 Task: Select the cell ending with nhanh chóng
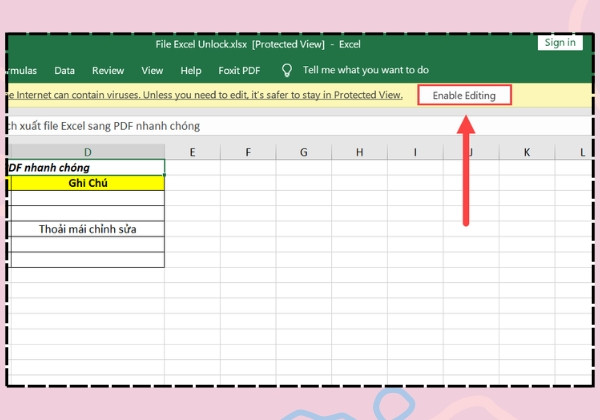pyautogui.click(x=86, y=168)
